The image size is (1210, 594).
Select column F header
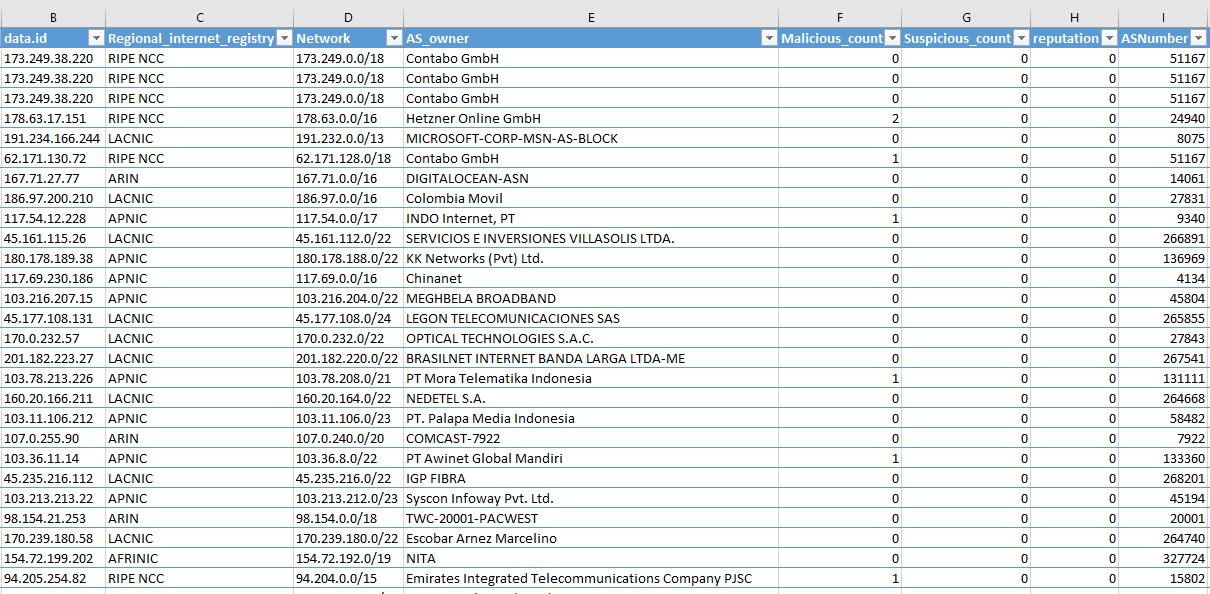[x=840, y=17]
